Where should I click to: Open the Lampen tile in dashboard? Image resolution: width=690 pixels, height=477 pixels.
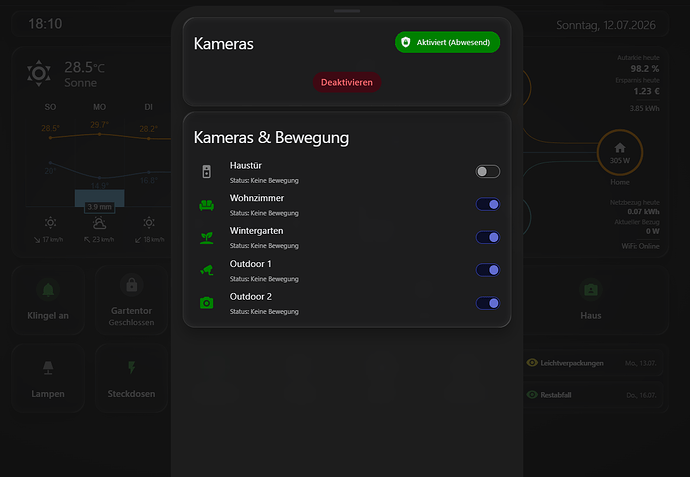48,378
